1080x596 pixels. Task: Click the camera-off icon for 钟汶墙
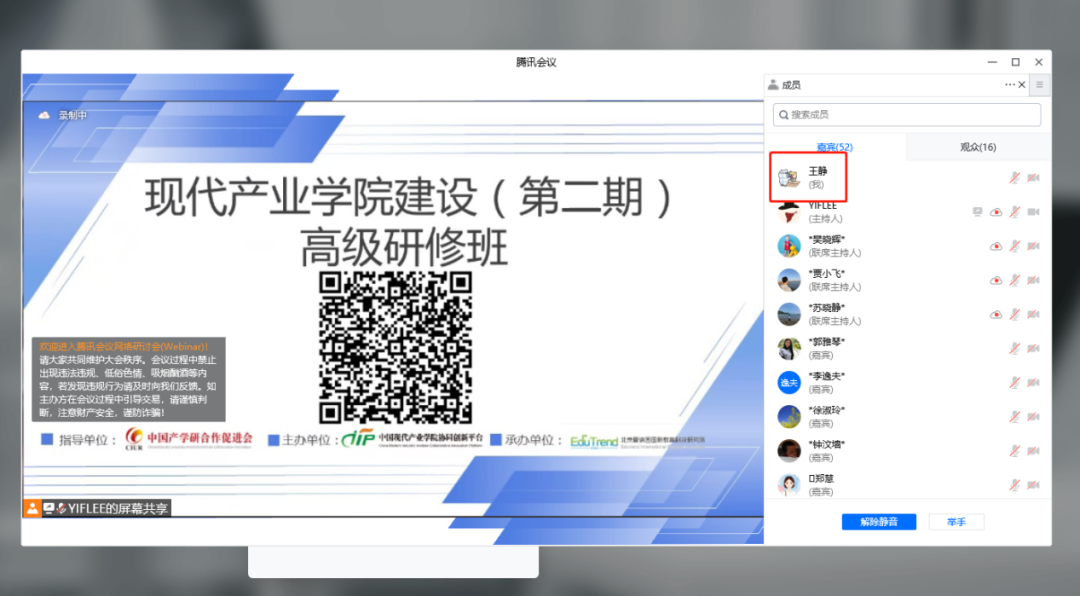1033,451
